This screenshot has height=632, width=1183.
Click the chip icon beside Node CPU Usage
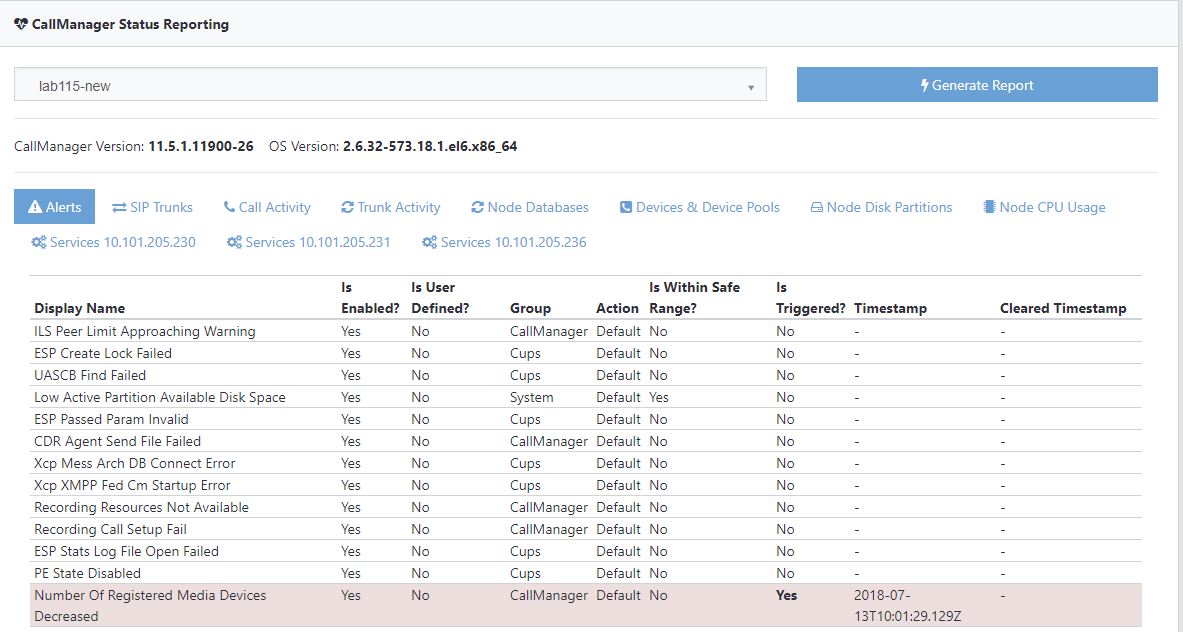click(x=989, y=207)
